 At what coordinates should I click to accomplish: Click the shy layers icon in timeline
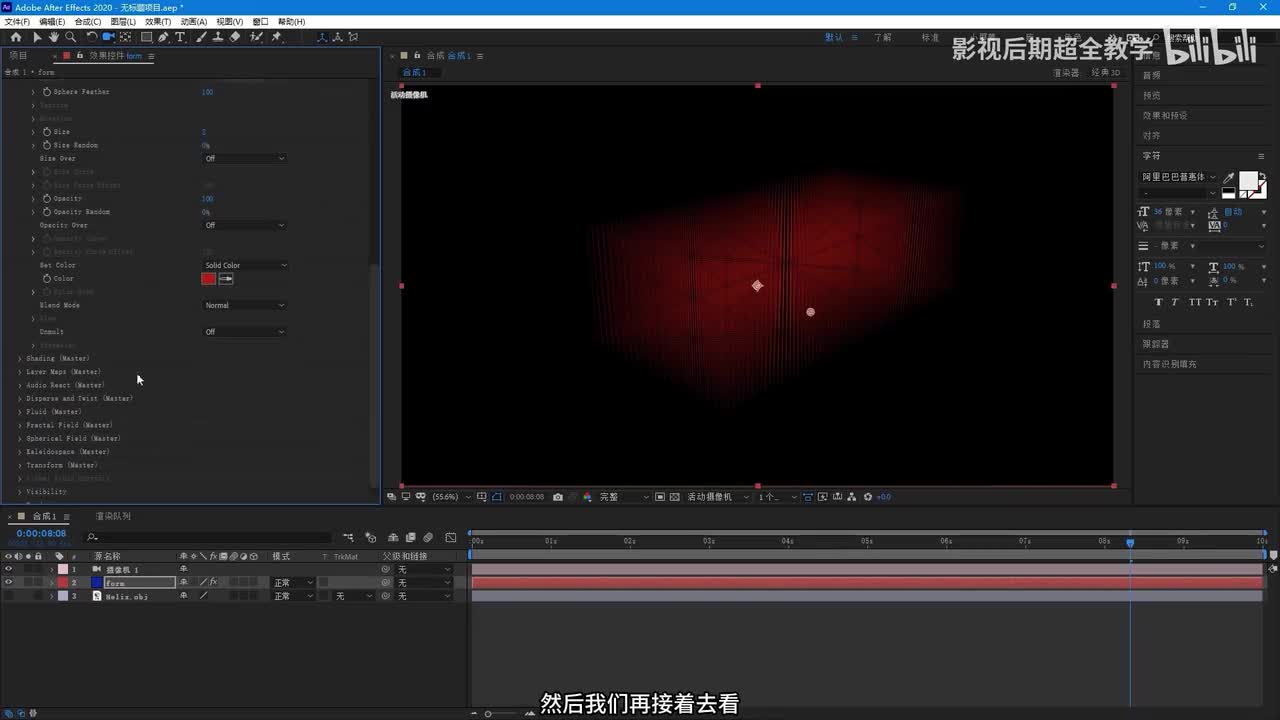(394, 537)
